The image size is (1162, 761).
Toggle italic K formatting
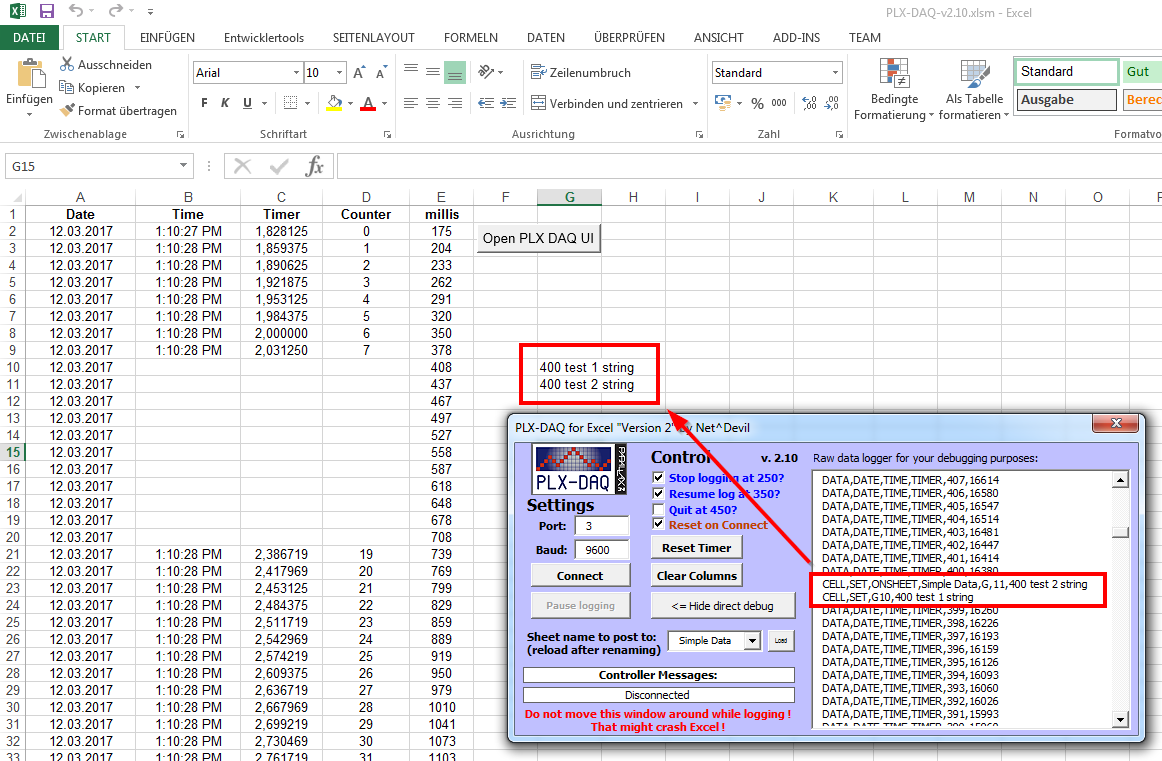pyautogui.click(x=225, y=104)
